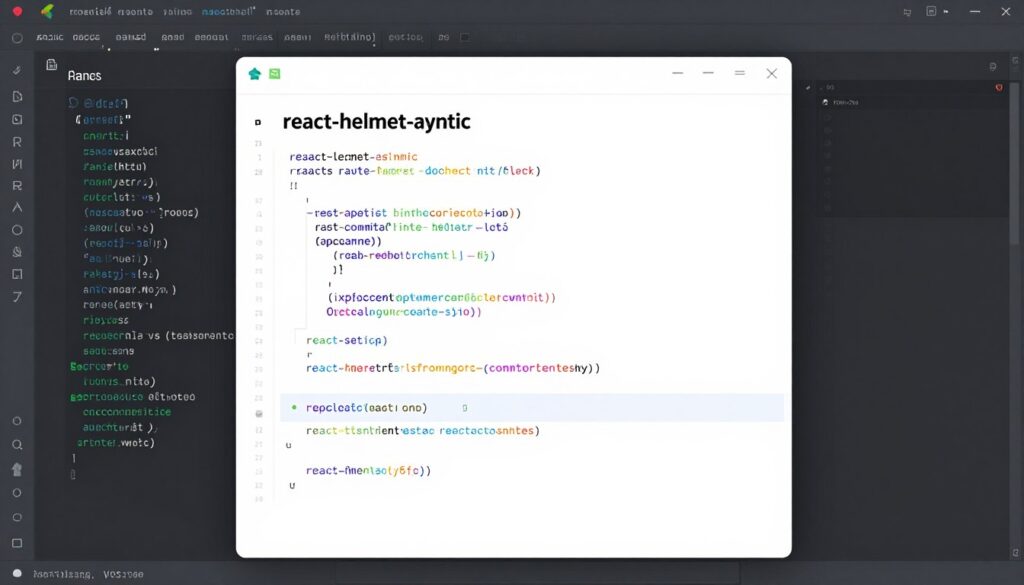This screenshot has width=1024, height=585.
Task: Click the "Ranes" panel heading
Action: (x=84, y=76)
